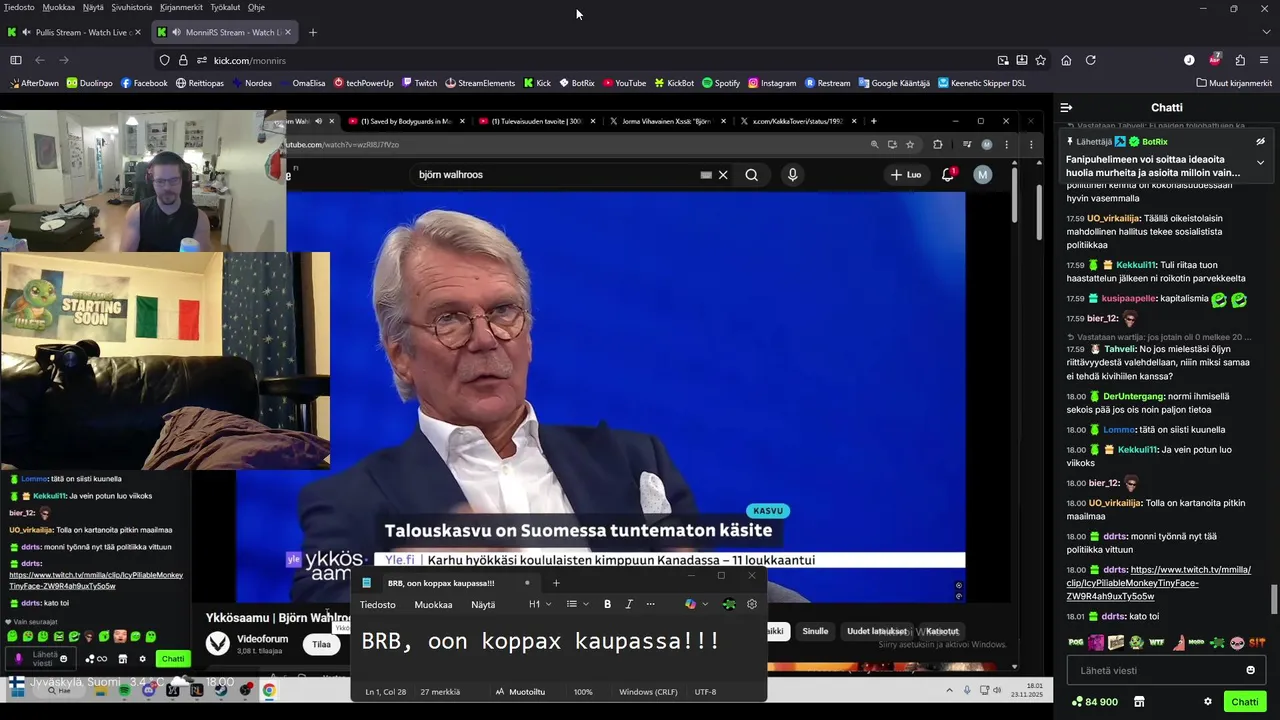
Task: Open the tab list dropdown arrow
Action: tap(1264, 32)
